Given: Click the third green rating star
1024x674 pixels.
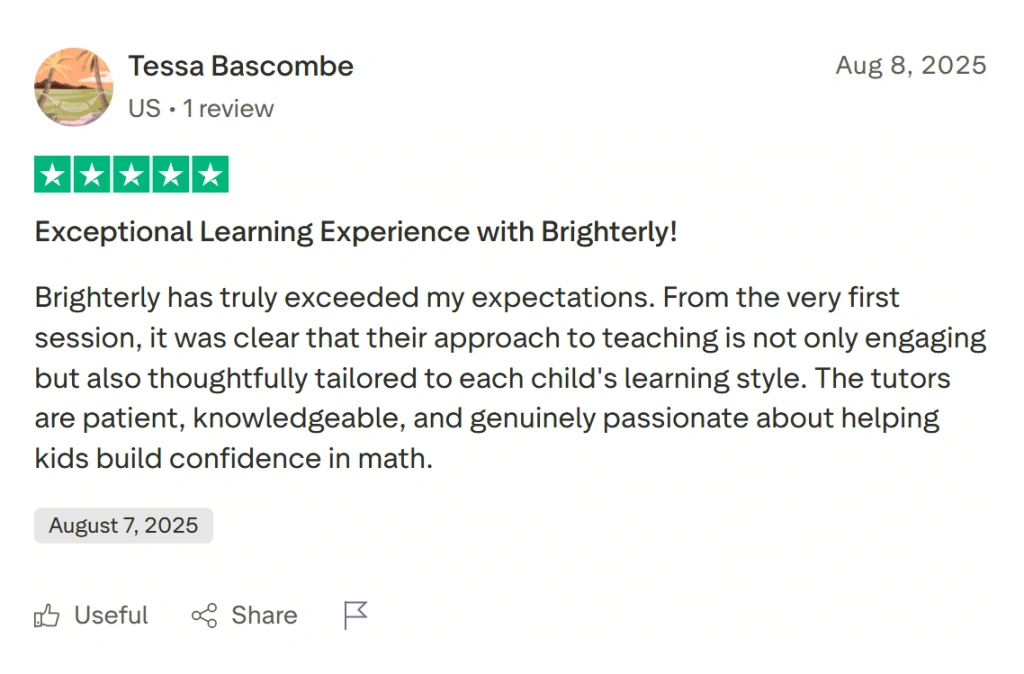Looking at the screenshot, I should (131, 173).
